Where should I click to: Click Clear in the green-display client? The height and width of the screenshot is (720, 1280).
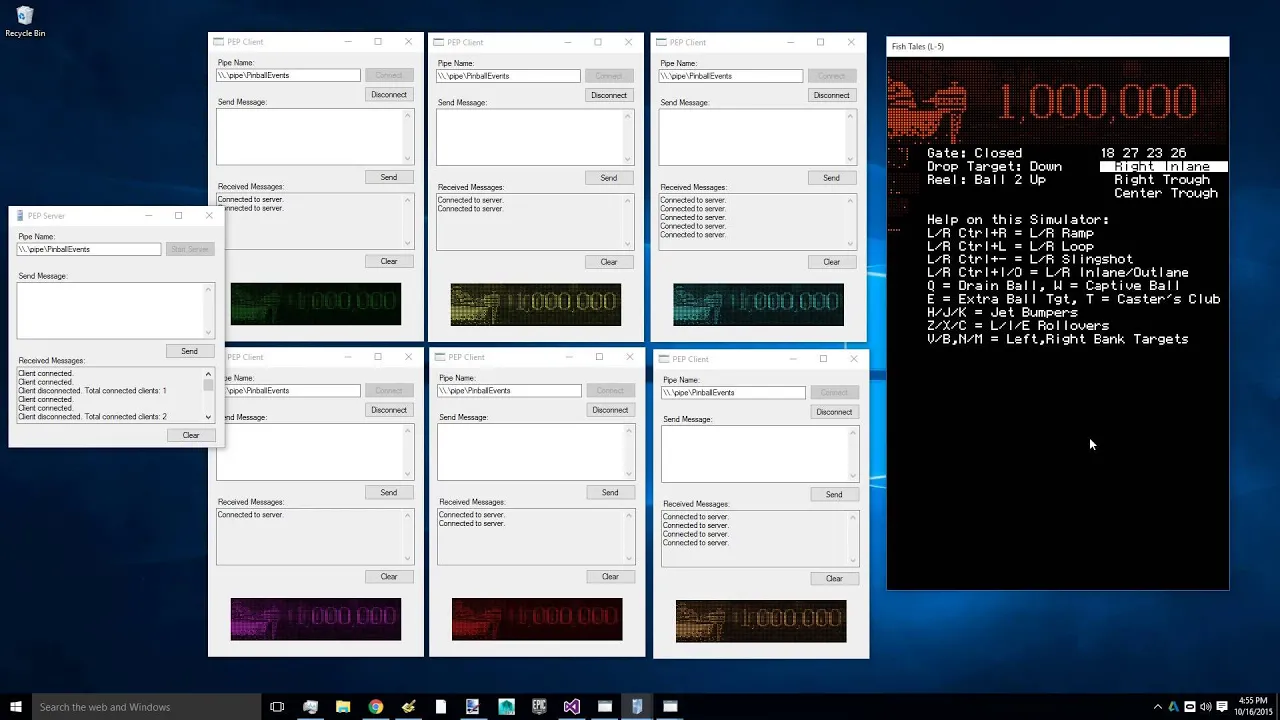(x=389, y=261)
